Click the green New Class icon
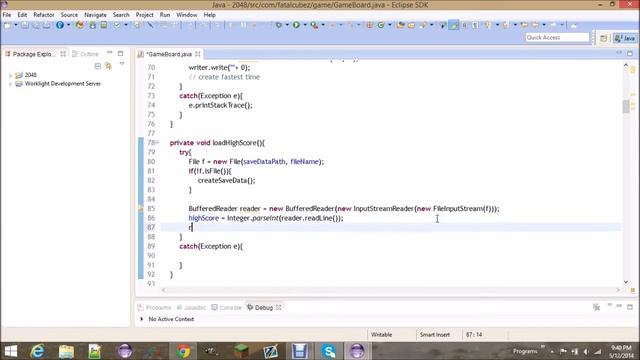This screenshot has height=360, width=640. click(x=381, y=25)
